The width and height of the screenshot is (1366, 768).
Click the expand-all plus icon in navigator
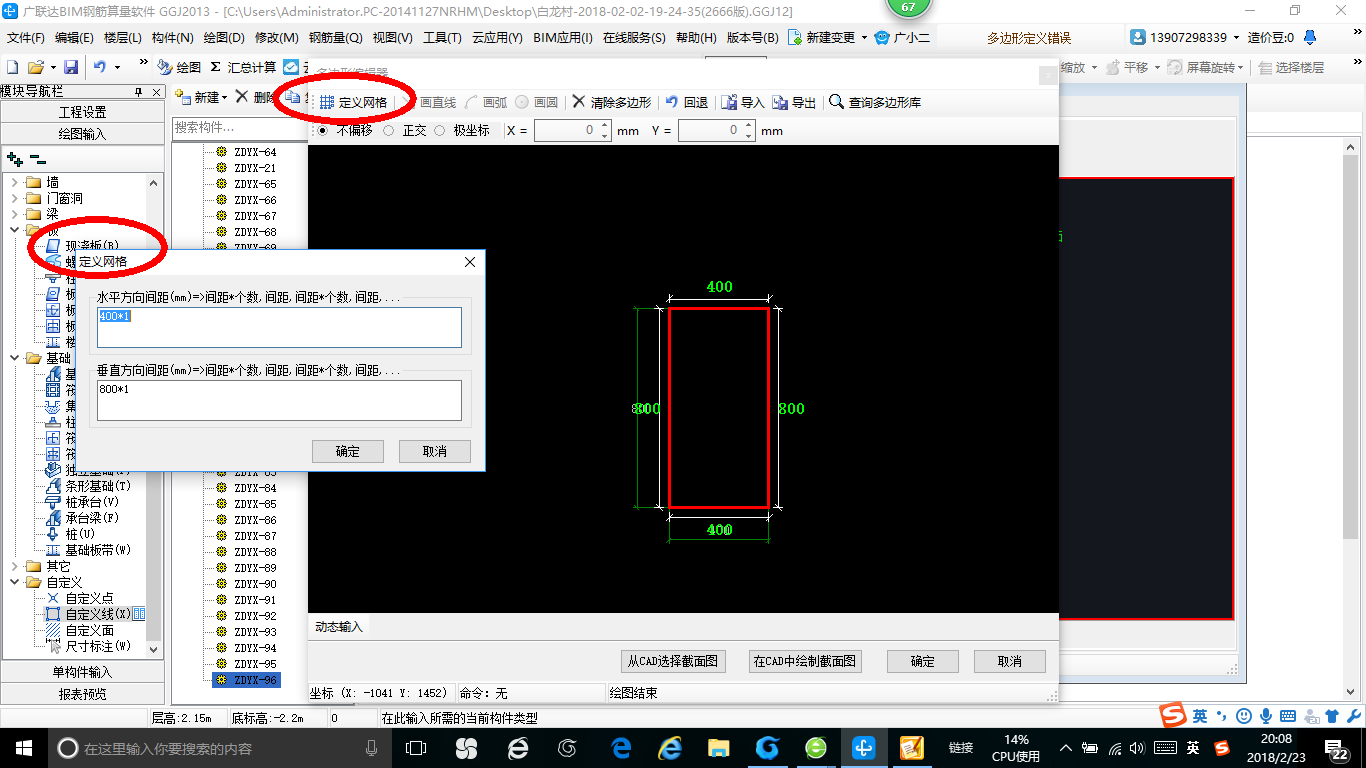14,159
